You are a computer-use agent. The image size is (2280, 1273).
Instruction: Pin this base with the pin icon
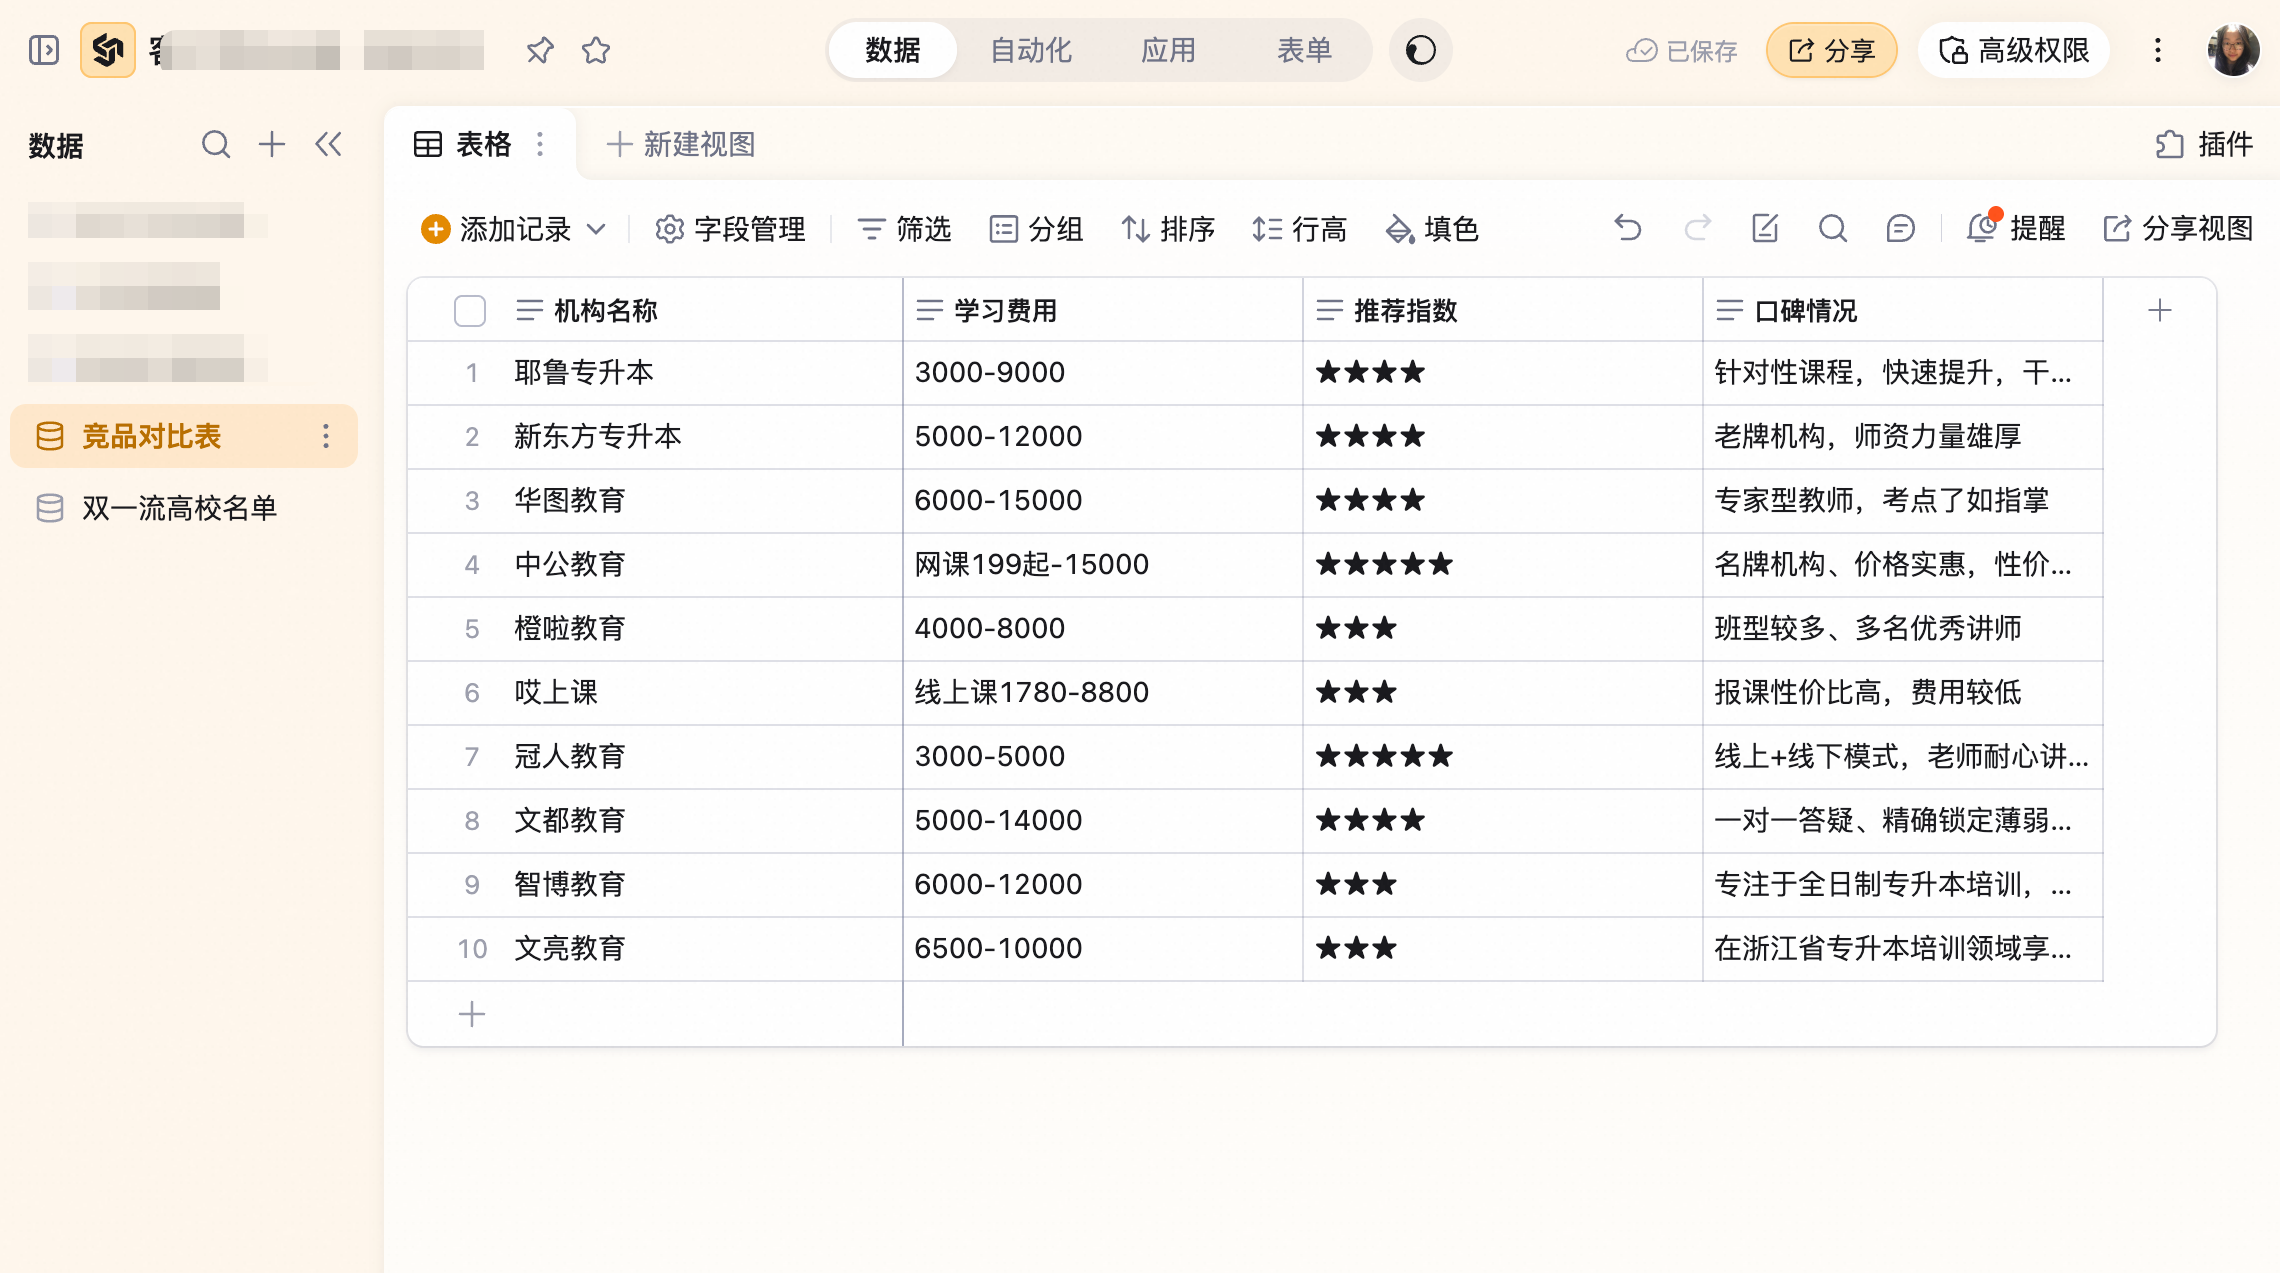(540, 50)
